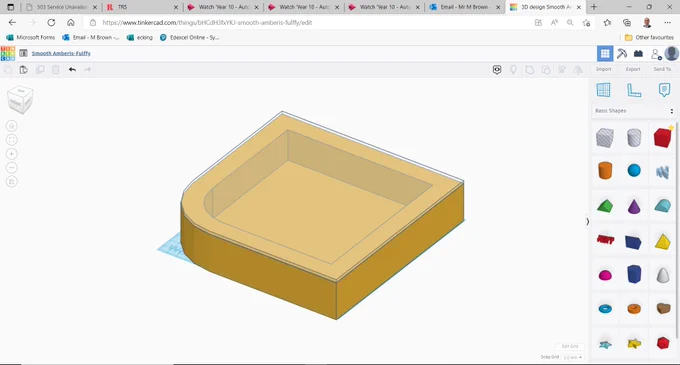Open the Edexcel Online bookmark
This screenshot has height=365, width=680.
[x=190, y=38]
